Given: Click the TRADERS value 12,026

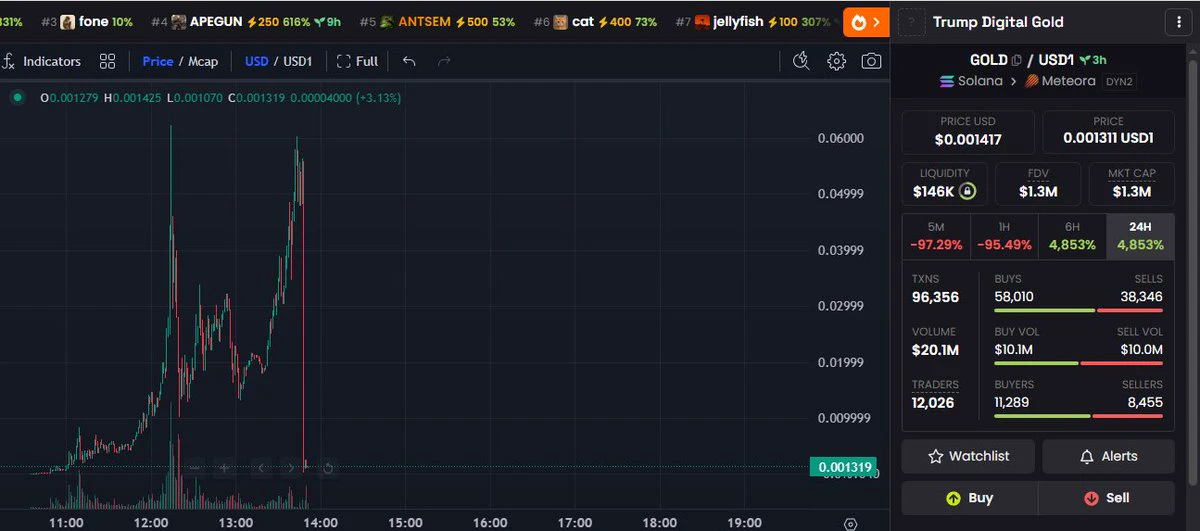Looking at the screenshot, I should click(x=935, y=403).
